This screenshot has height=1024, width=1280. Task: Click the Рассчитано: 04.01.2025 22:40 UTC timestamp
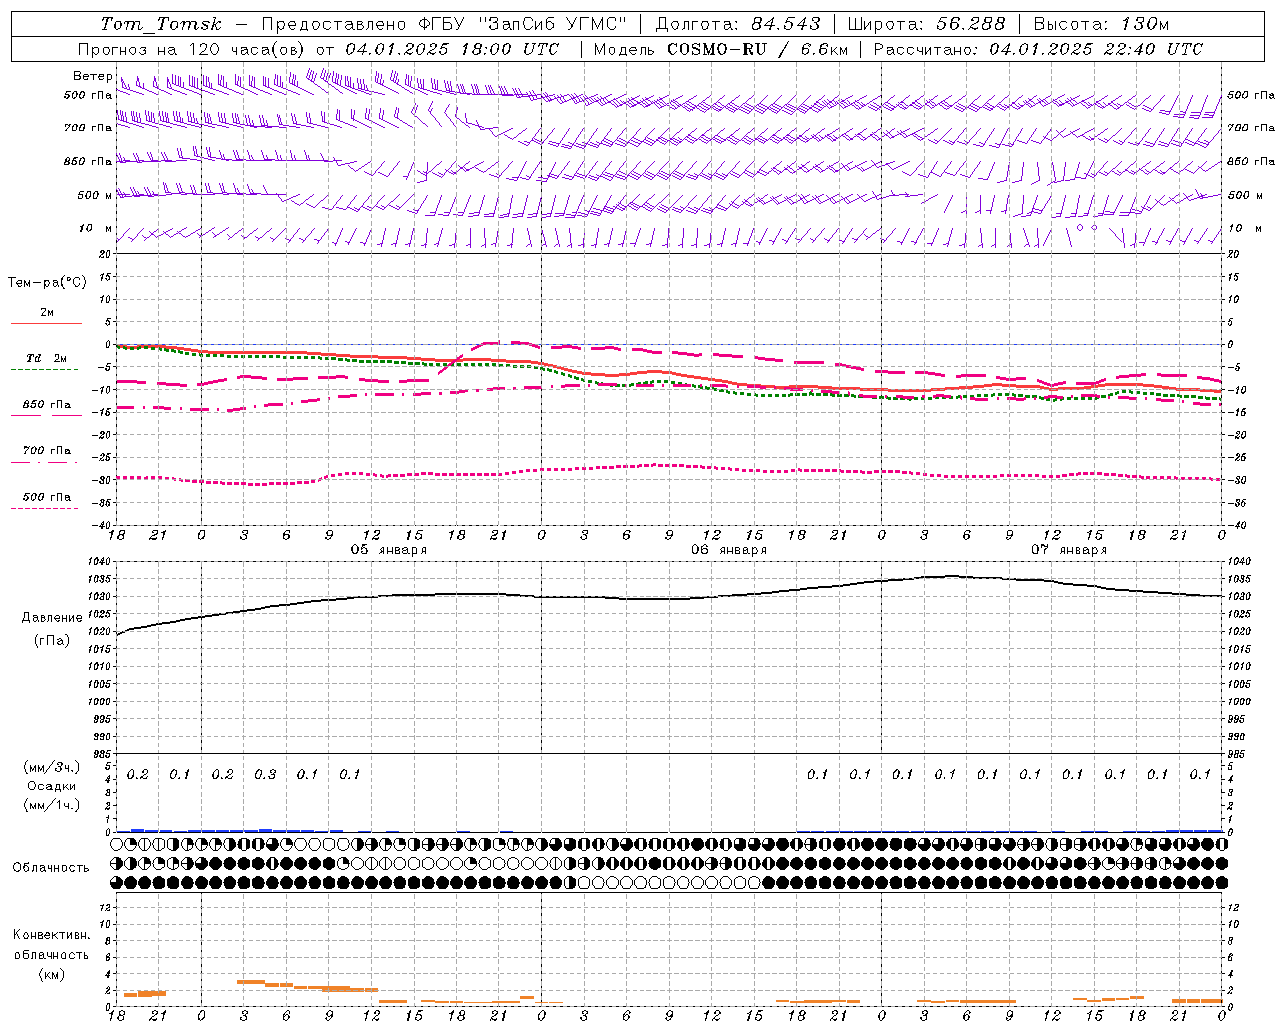[x=1038, y=49]
